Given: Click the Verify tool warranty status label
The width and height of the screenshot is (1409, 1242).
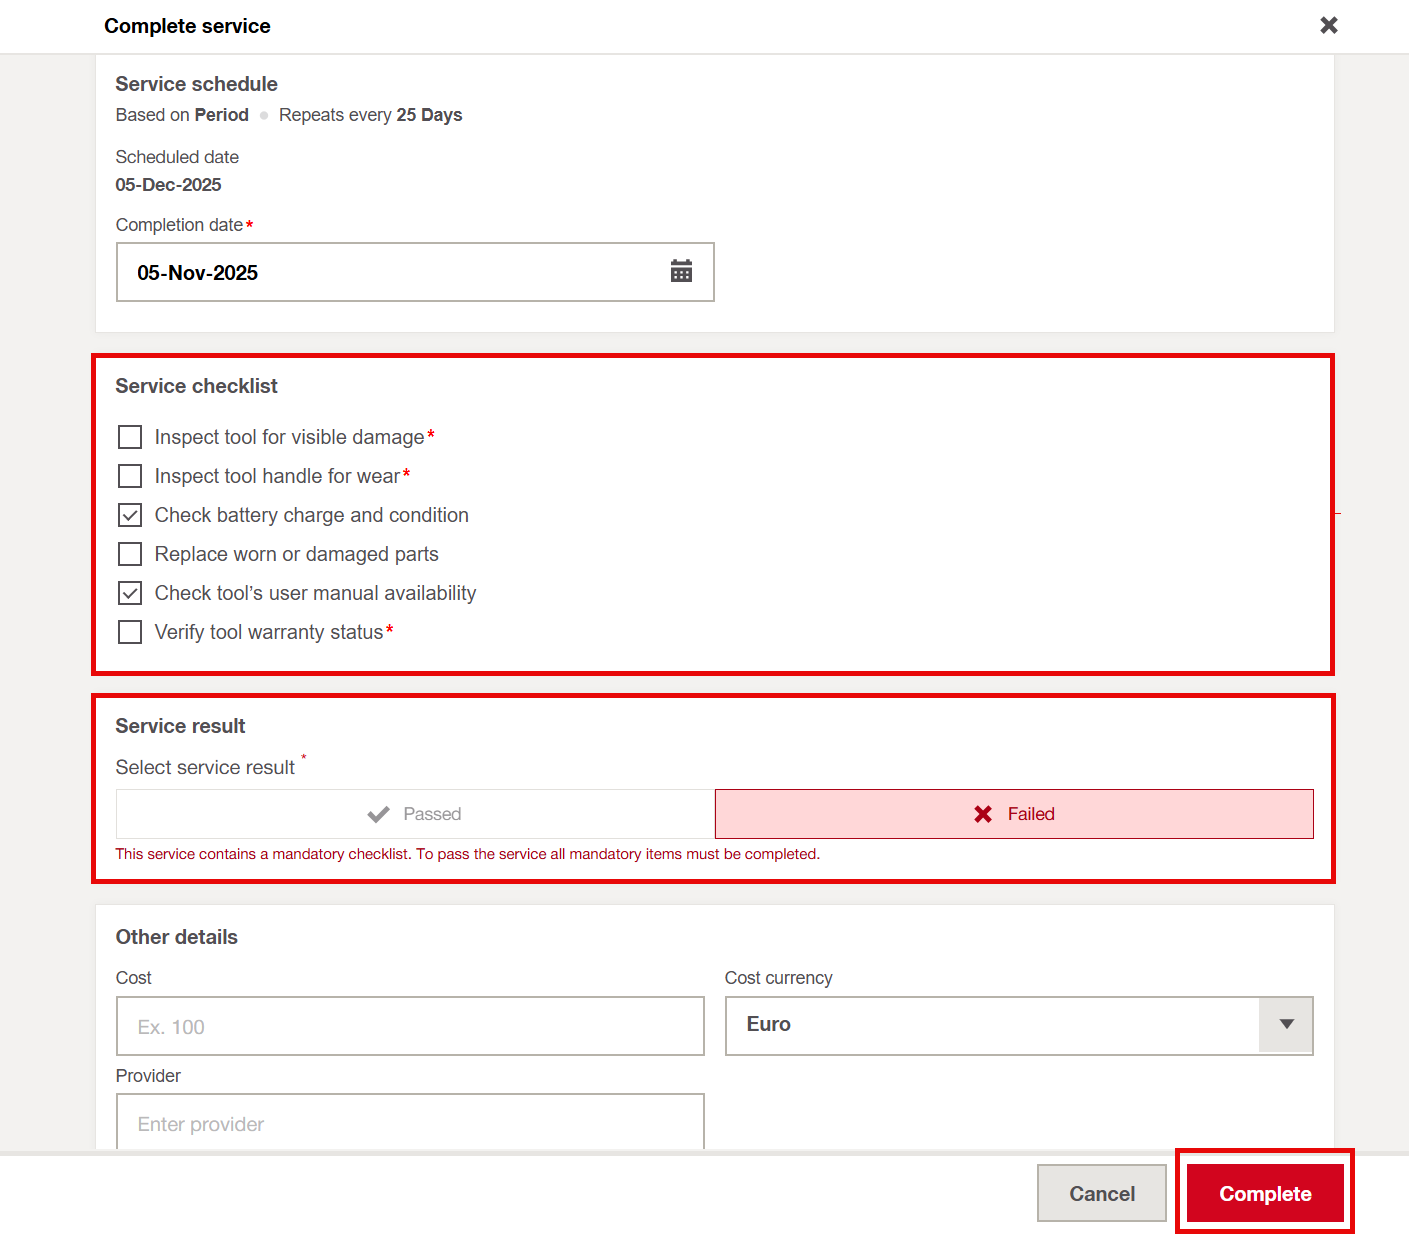Looking at the screenshot, I should click(268, 632).
